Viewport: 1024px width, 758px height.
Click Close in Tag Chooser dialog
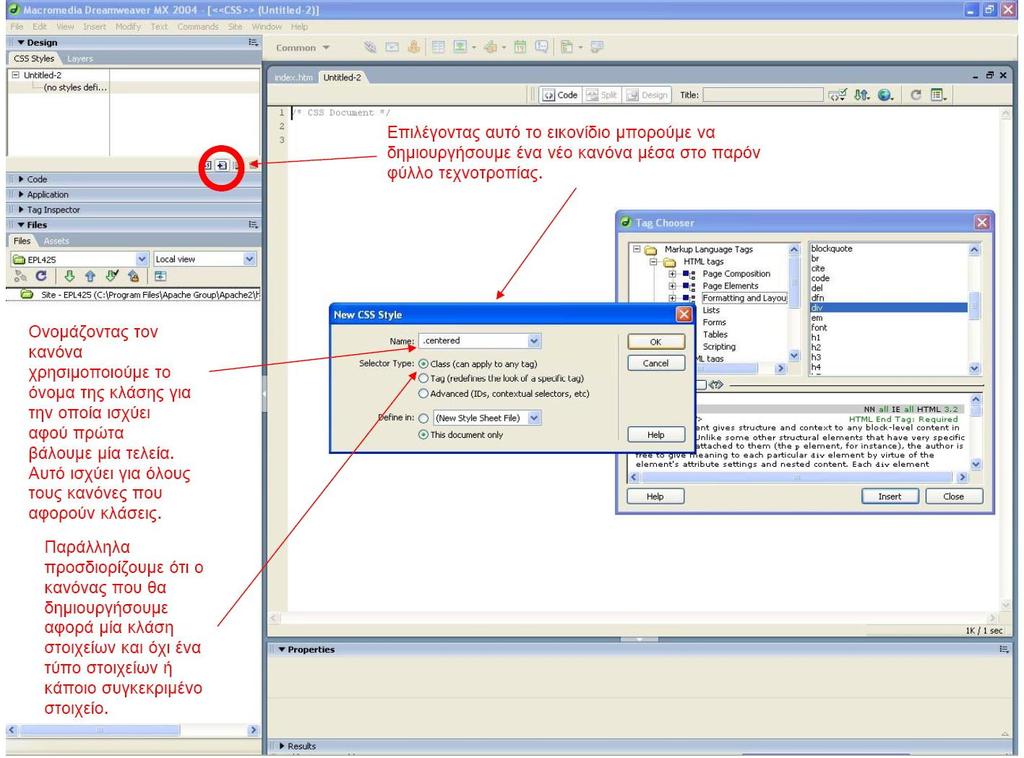[x=953, y=496]
